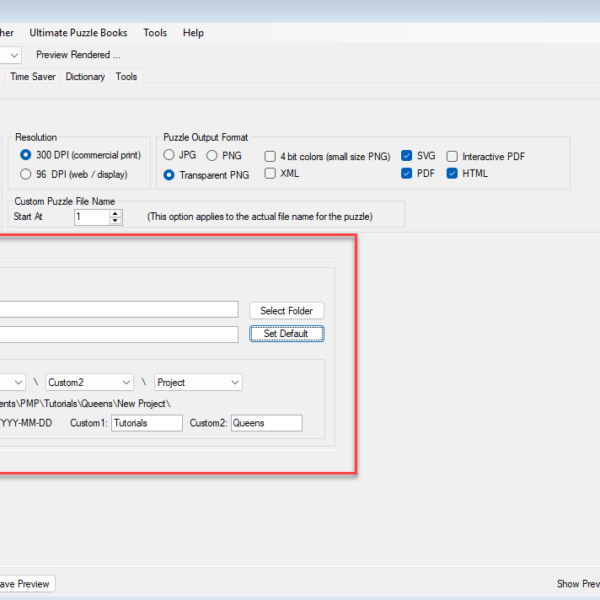The height and width of the screenshot is (600, 600).
Task: Decrease the Start At number with down arrow
Action: (x=116, y=220)
